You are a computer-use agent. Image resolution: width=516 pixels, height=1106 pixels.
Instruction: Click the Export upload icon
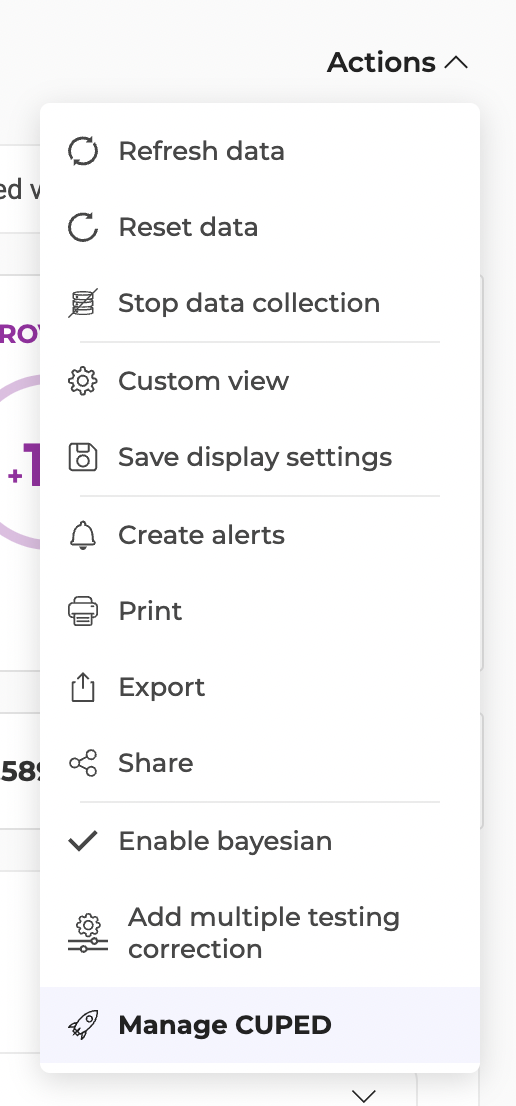83,687
